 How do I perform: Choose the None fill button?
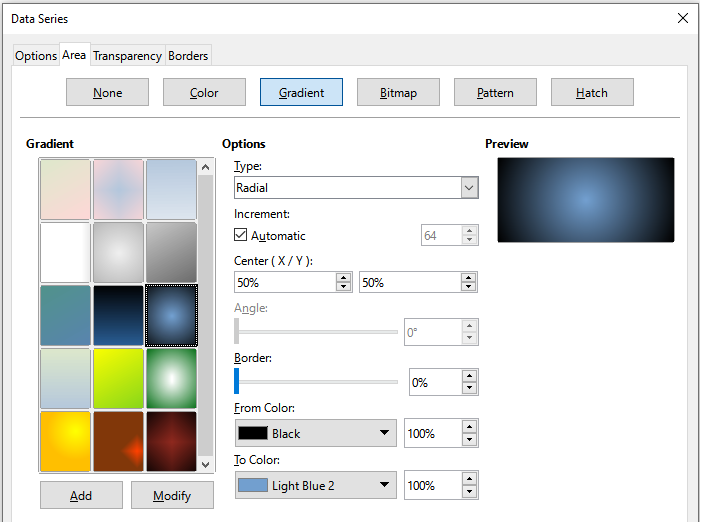(107, 93)
